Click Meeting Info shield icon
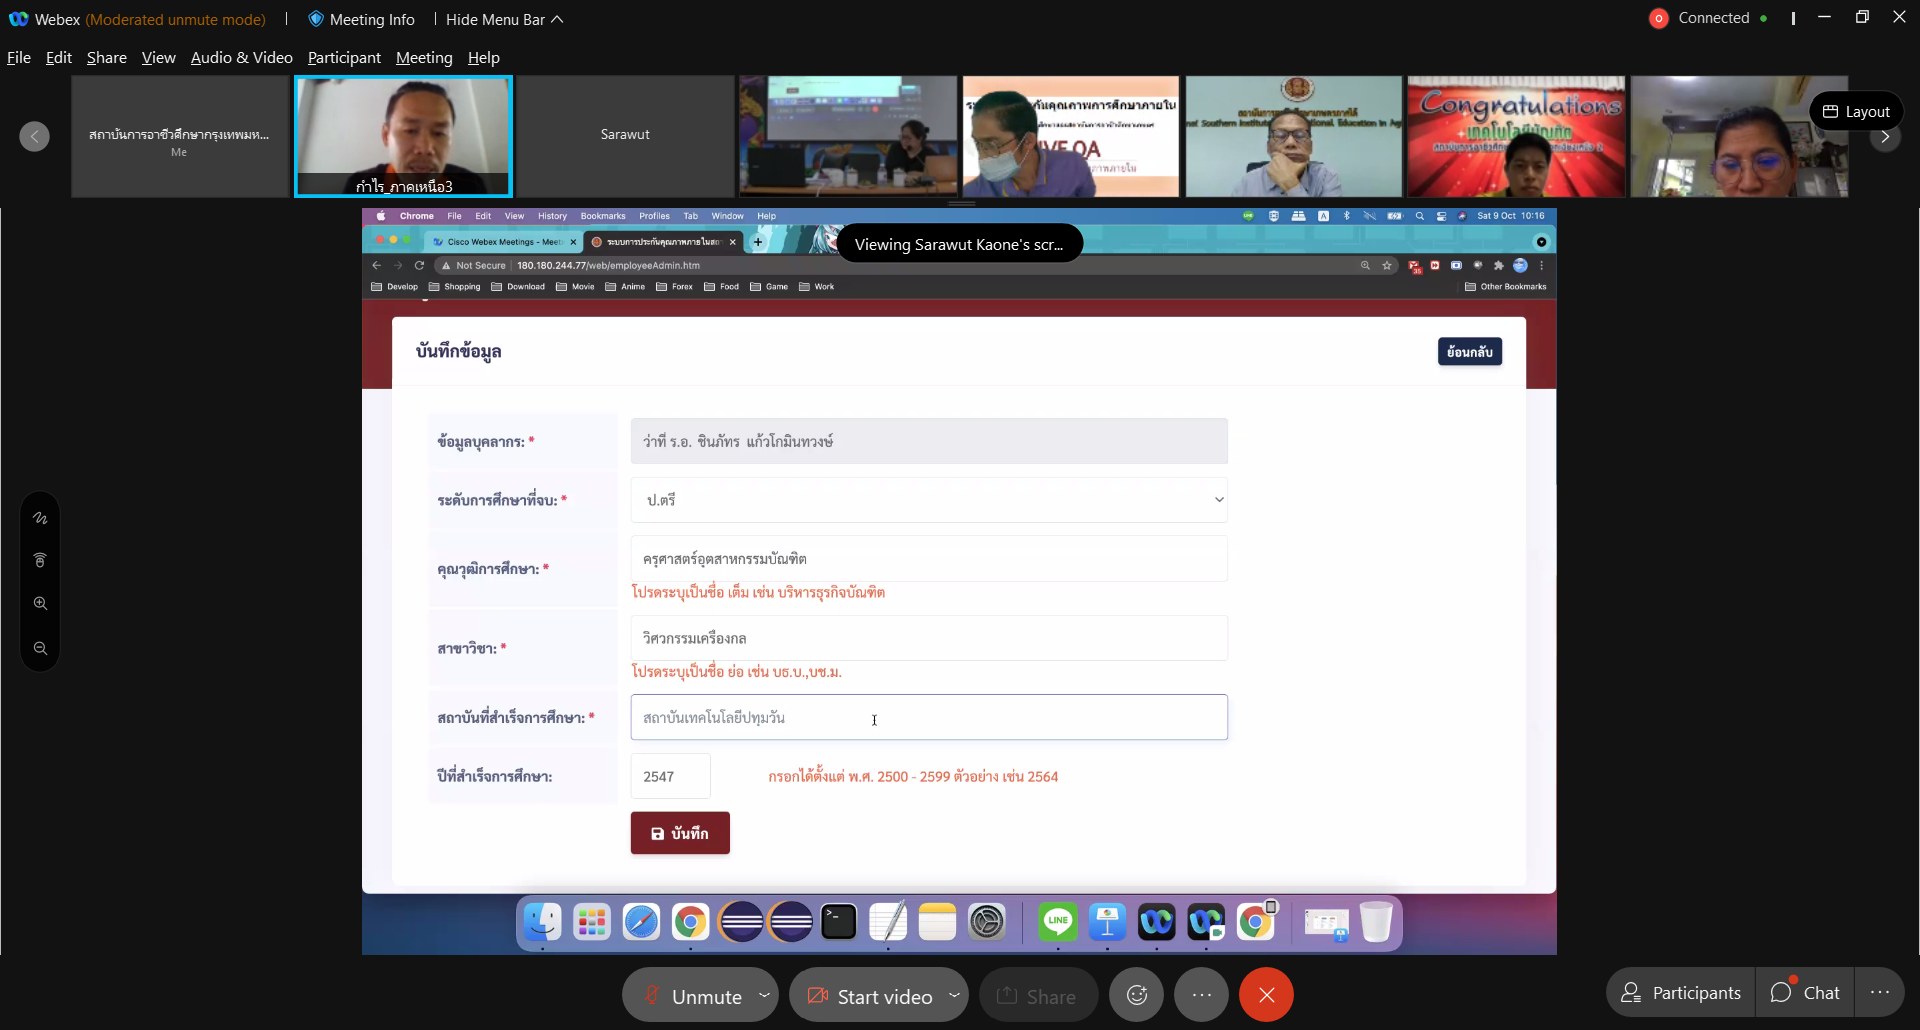The width and height of the screenshot is (1920, 1030). (x=316, y=19)
